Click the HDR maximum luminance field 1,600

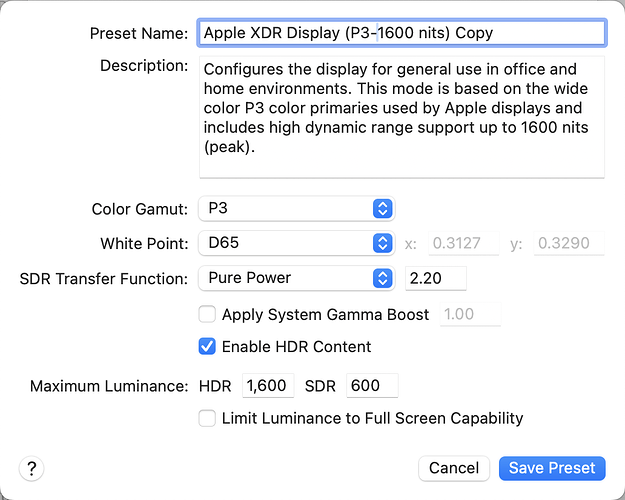[268, 386]
